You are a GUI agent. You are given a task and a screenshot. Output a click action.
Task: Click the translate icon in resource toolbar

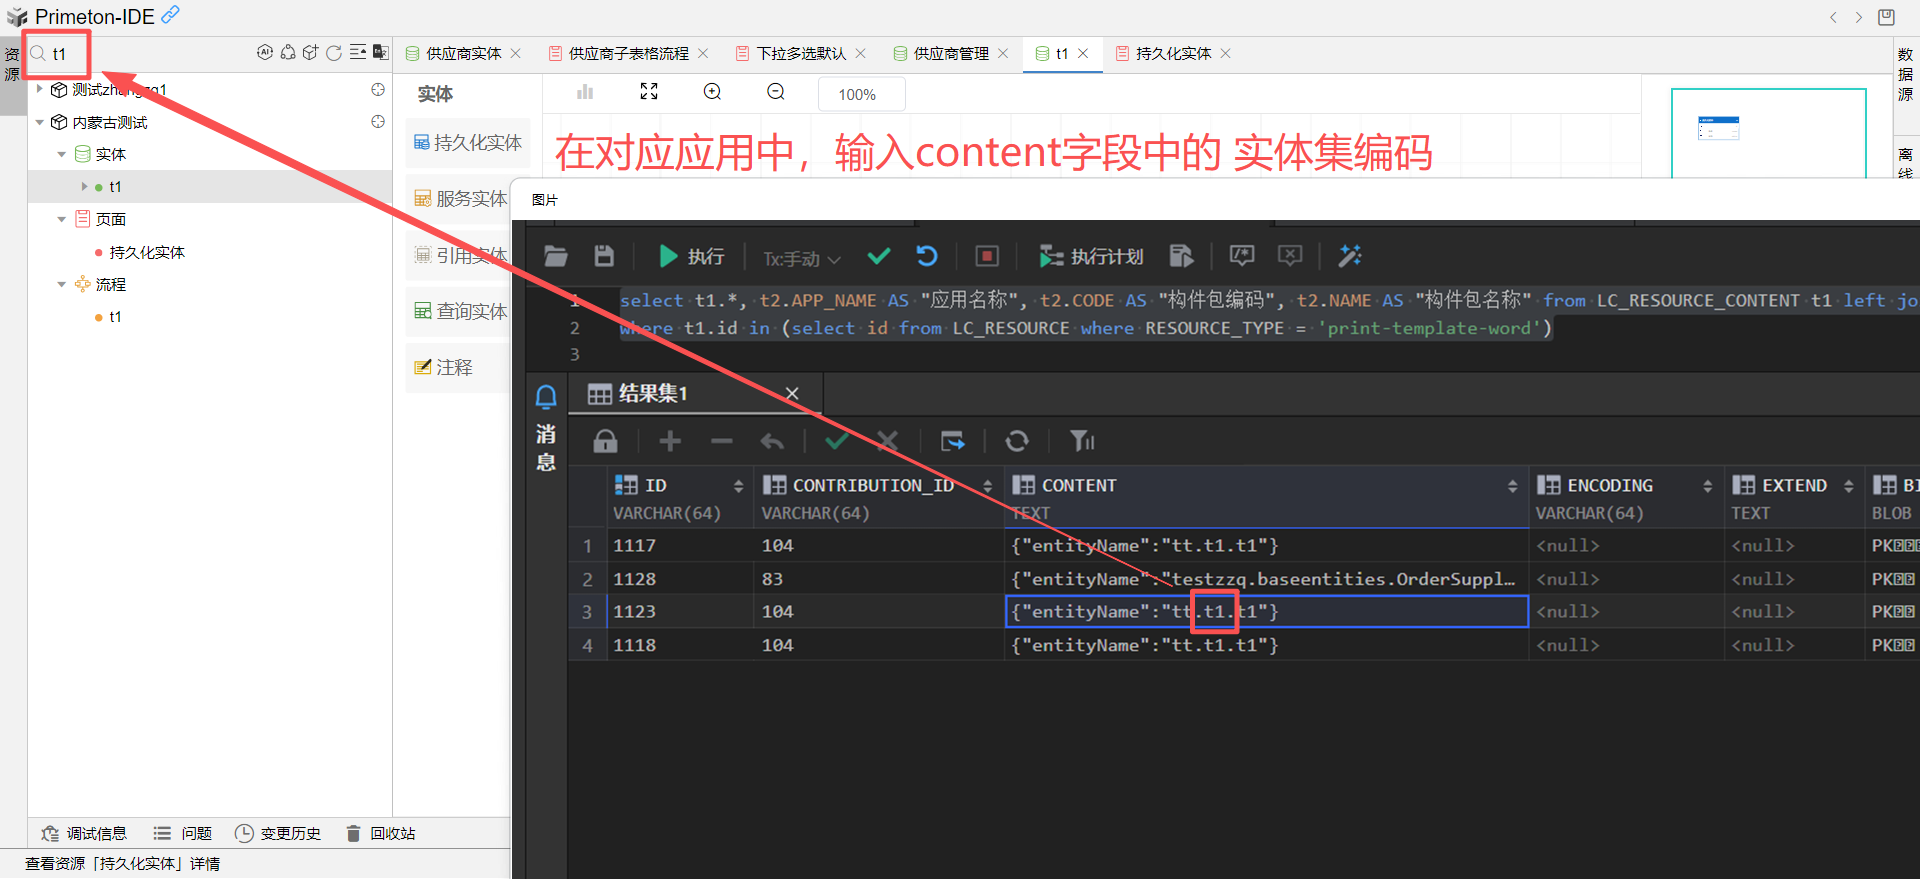(x=381, y=52)
